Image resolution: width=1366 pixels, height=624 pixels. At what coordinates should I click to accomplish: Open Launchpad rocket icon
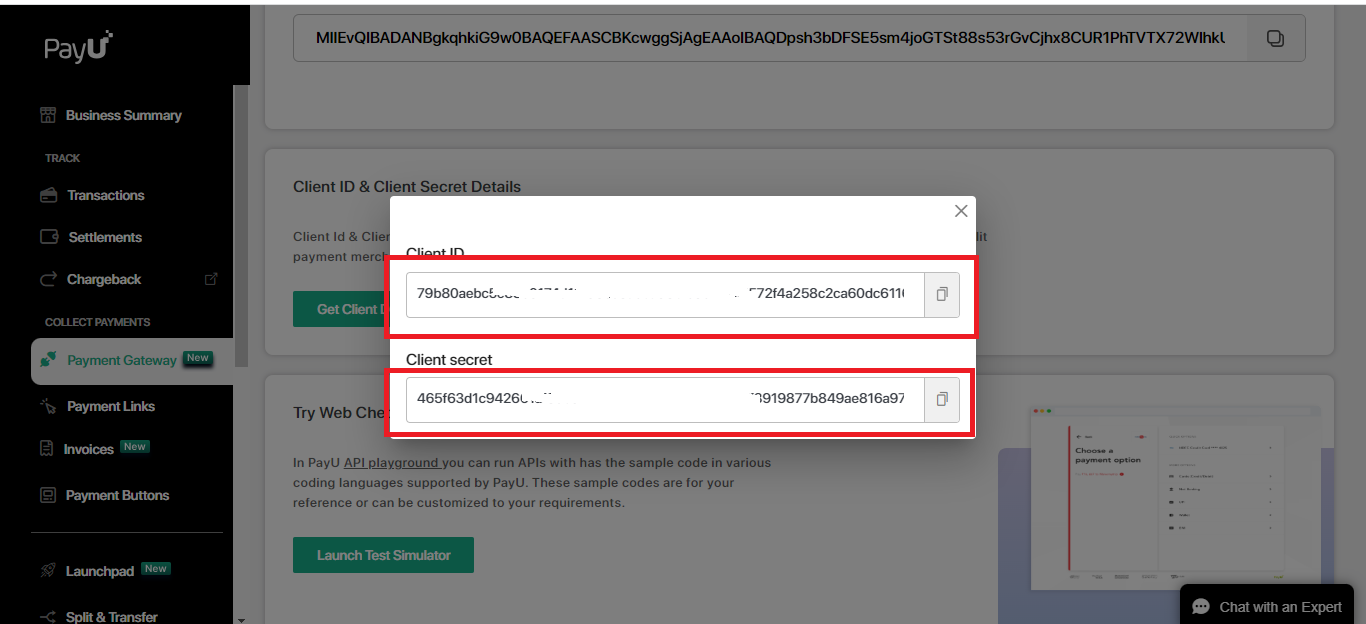(47, 571)
